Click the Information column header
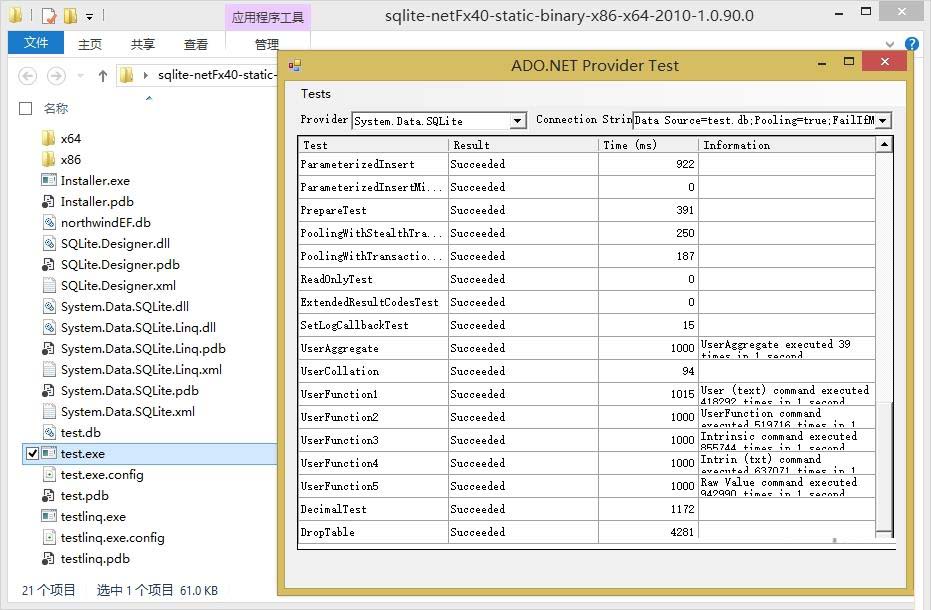931x610 pixels. tap(787, 145)
